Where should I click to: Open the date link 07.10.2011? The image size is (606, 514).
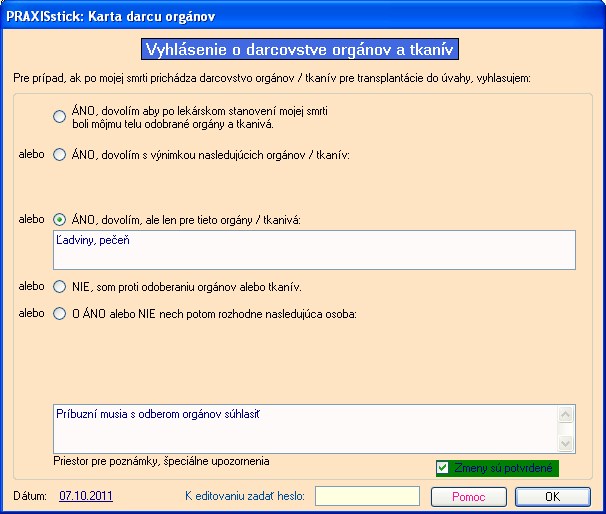[86, 496]
